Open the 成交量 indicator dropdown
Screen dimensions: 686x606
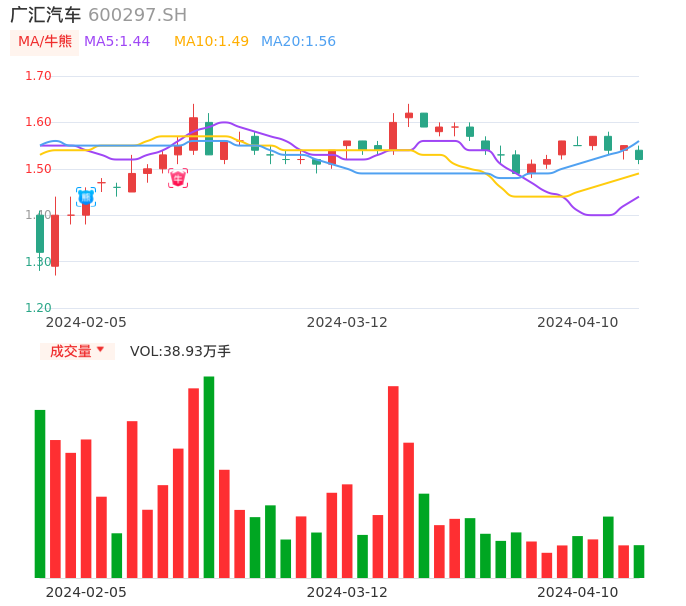tap(77, 351)
